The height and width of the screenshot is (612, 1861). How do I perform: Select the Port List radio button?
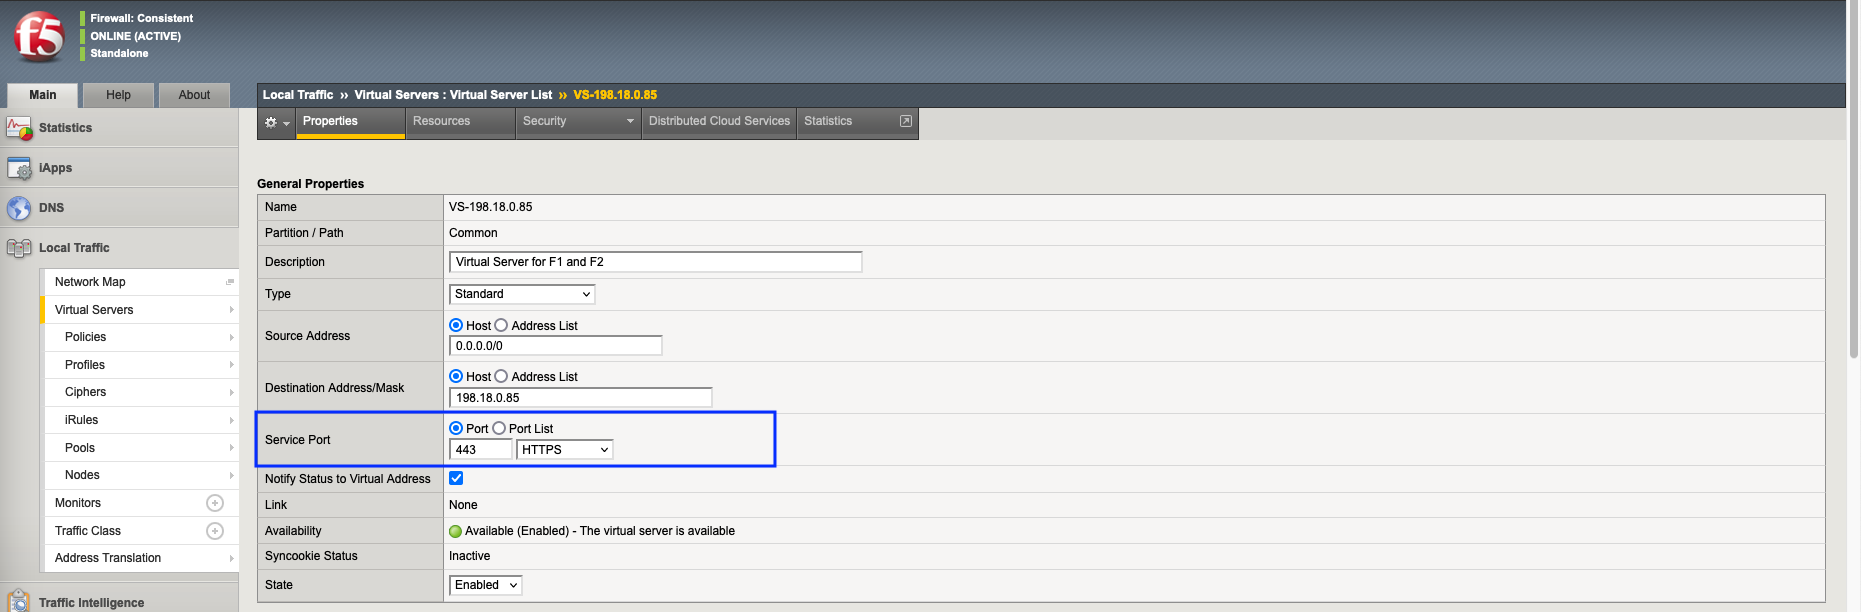point(499,428)
